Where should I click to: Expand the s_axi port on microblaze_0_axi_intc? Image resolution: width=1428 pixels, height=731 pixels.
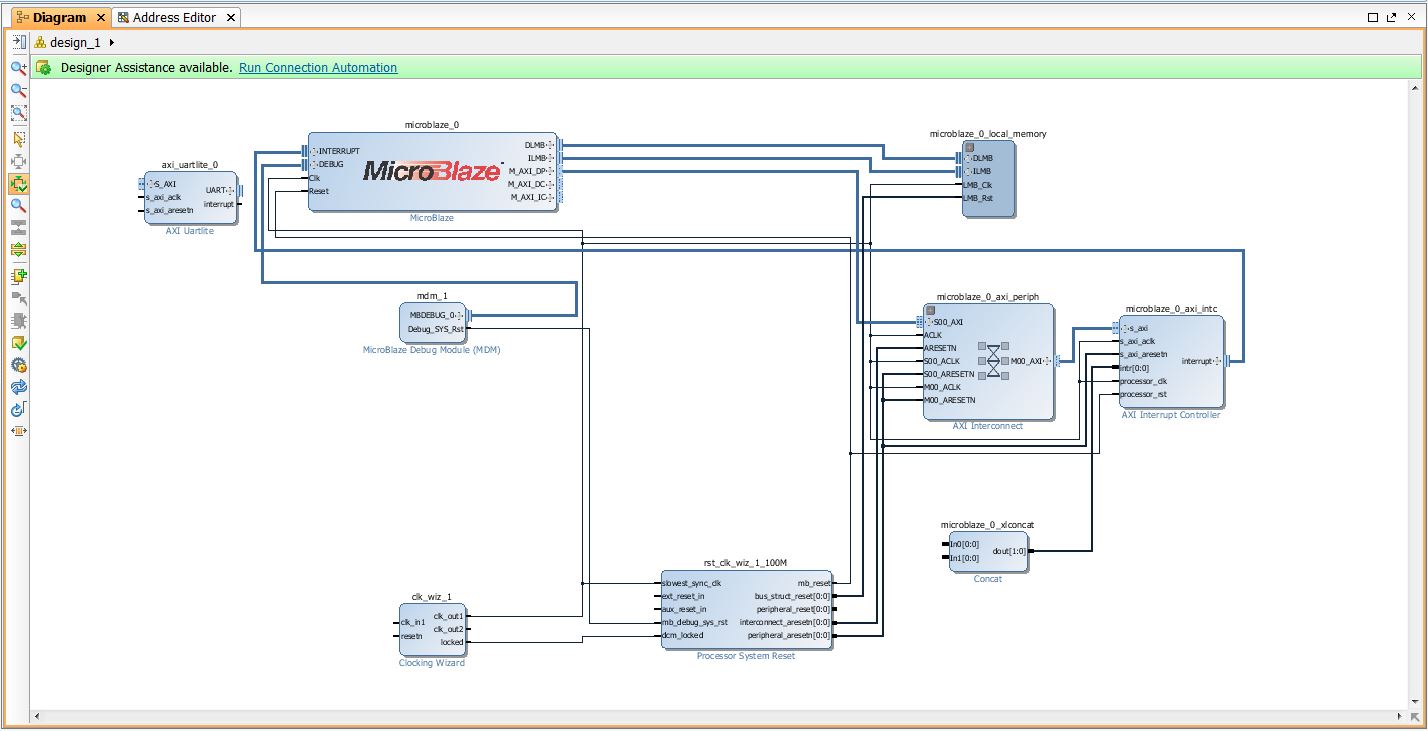click(1125, 328)
